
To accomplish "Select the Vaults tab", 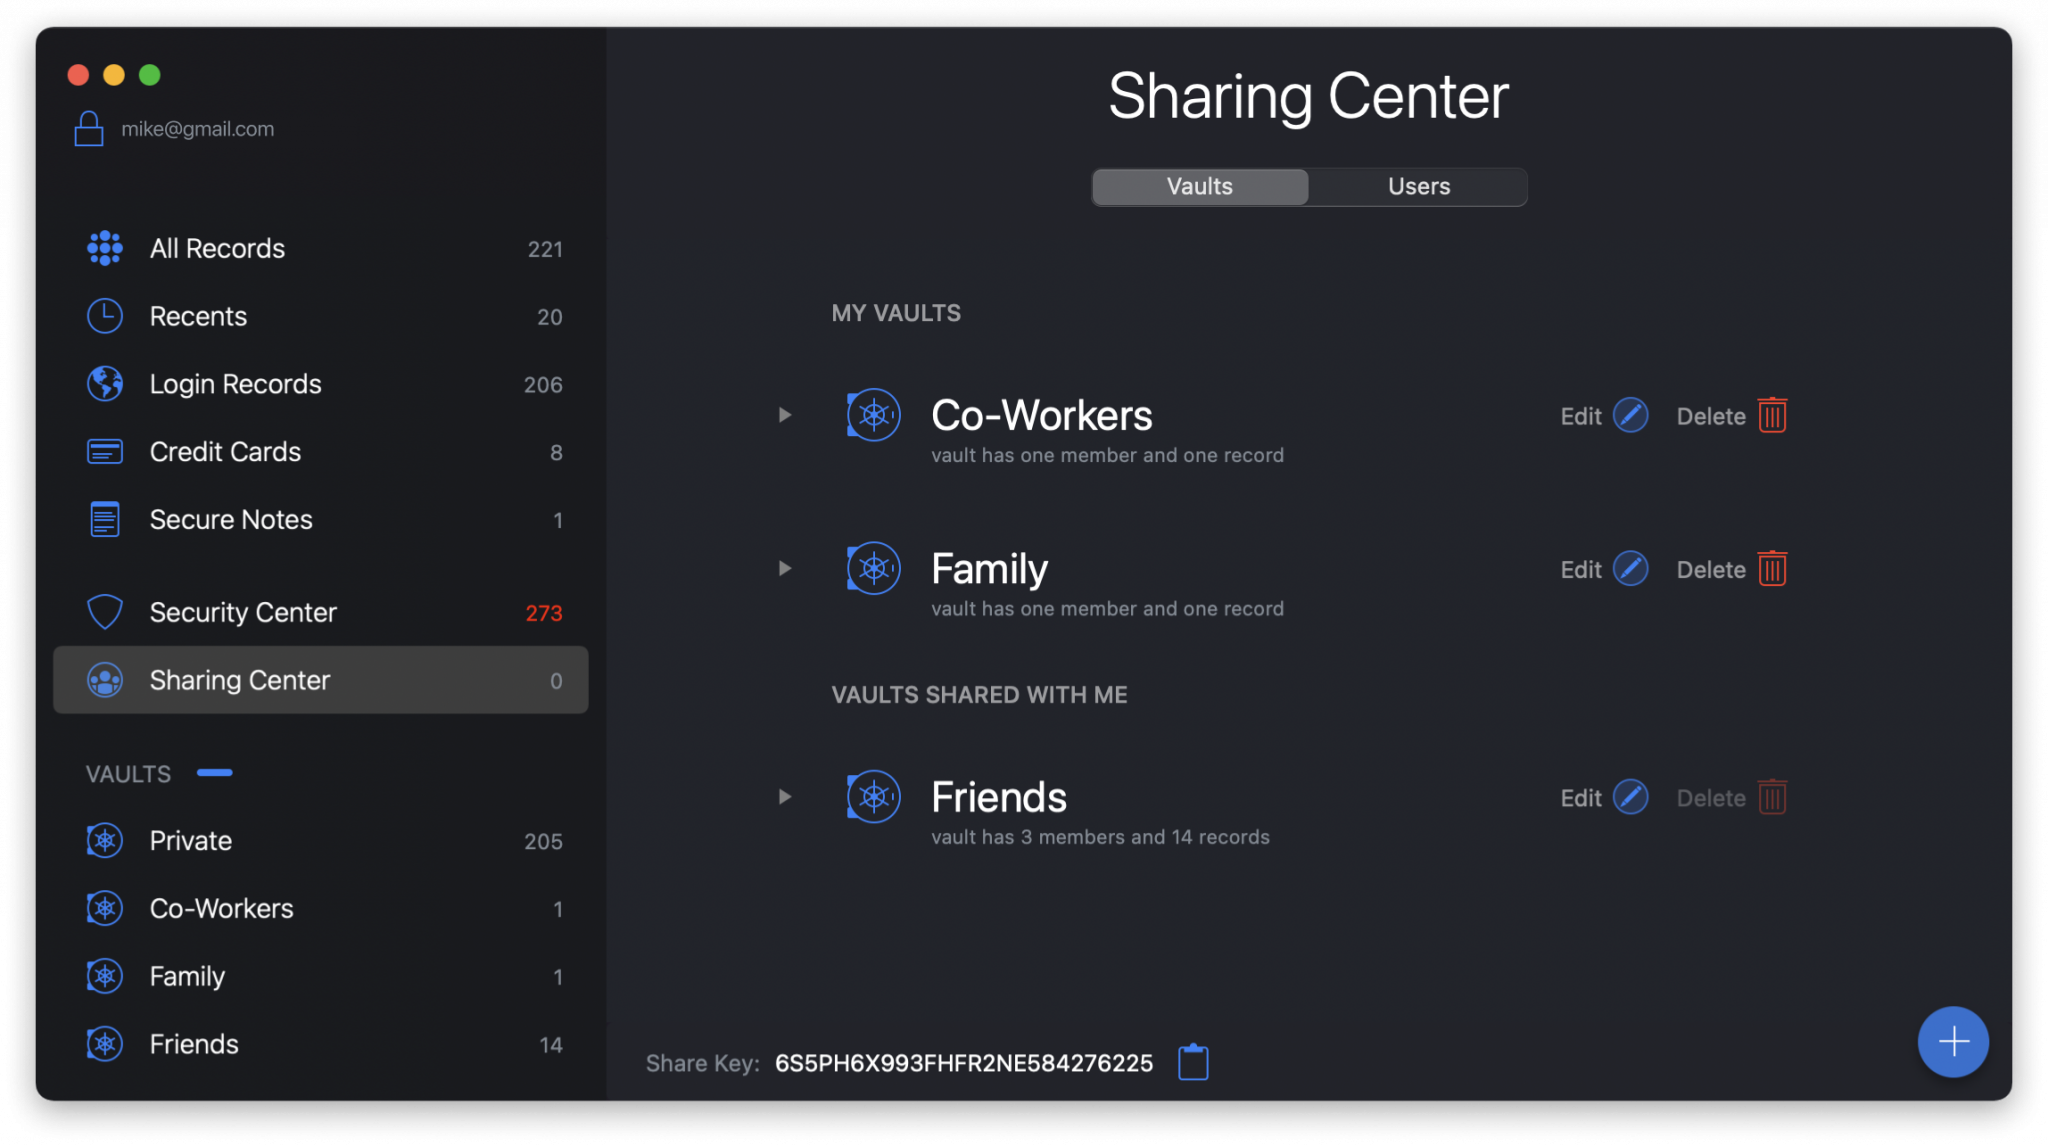I will tap(1199, 187).
